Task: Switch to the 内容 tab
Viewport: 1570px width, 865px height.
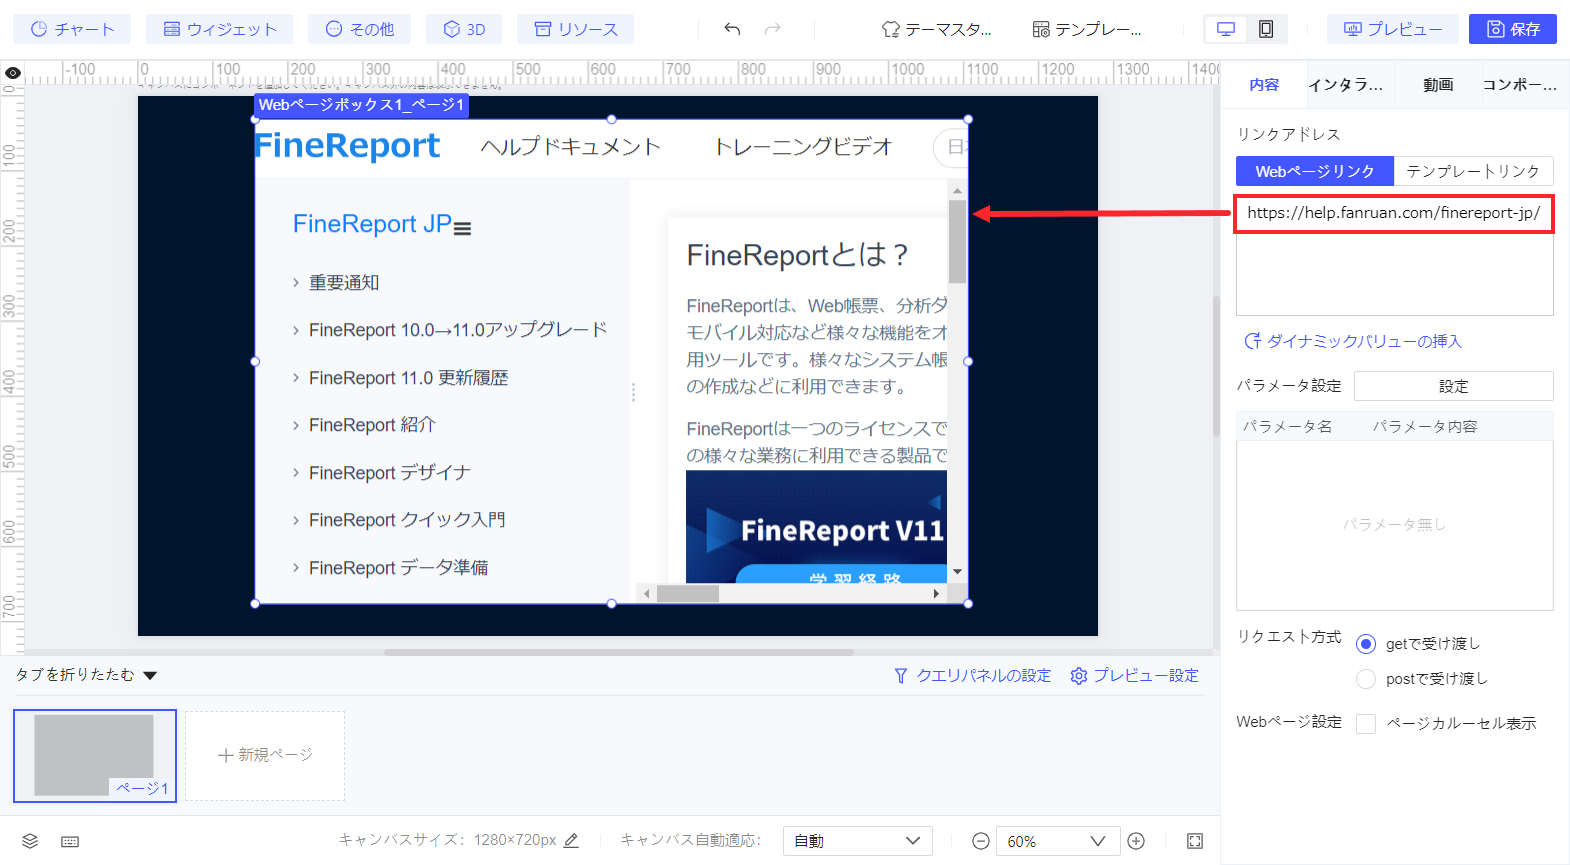Action: pyautogui.click(x=1264, y=85)
